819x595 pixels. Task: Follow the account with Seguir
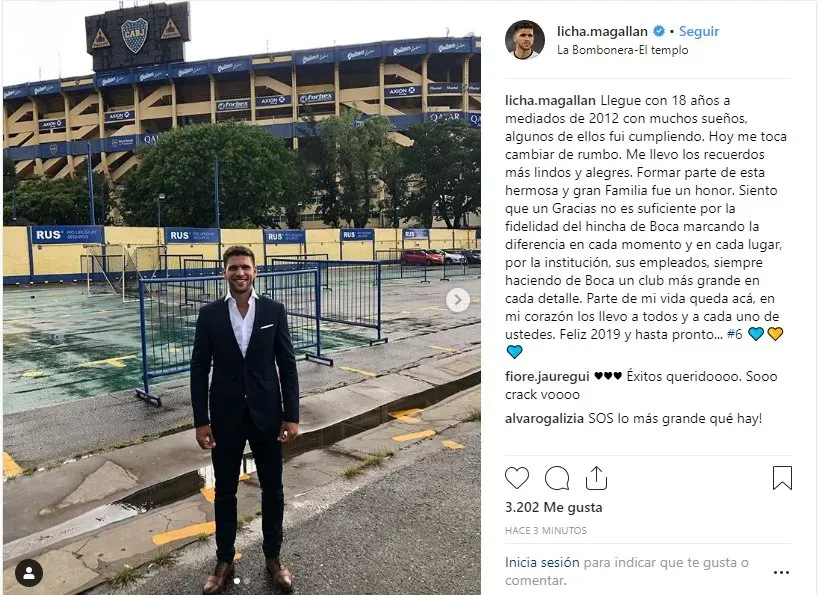pos(699,31)
